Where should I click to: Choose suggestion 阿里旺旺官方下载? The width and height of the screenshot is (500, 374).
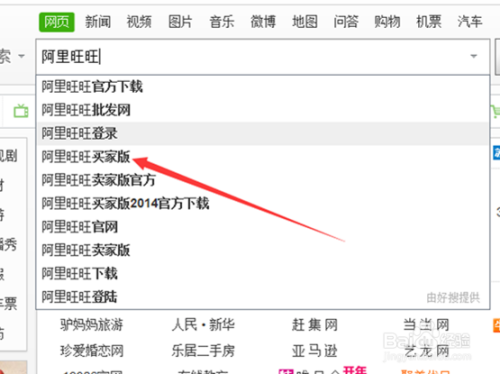pos(263,87)
